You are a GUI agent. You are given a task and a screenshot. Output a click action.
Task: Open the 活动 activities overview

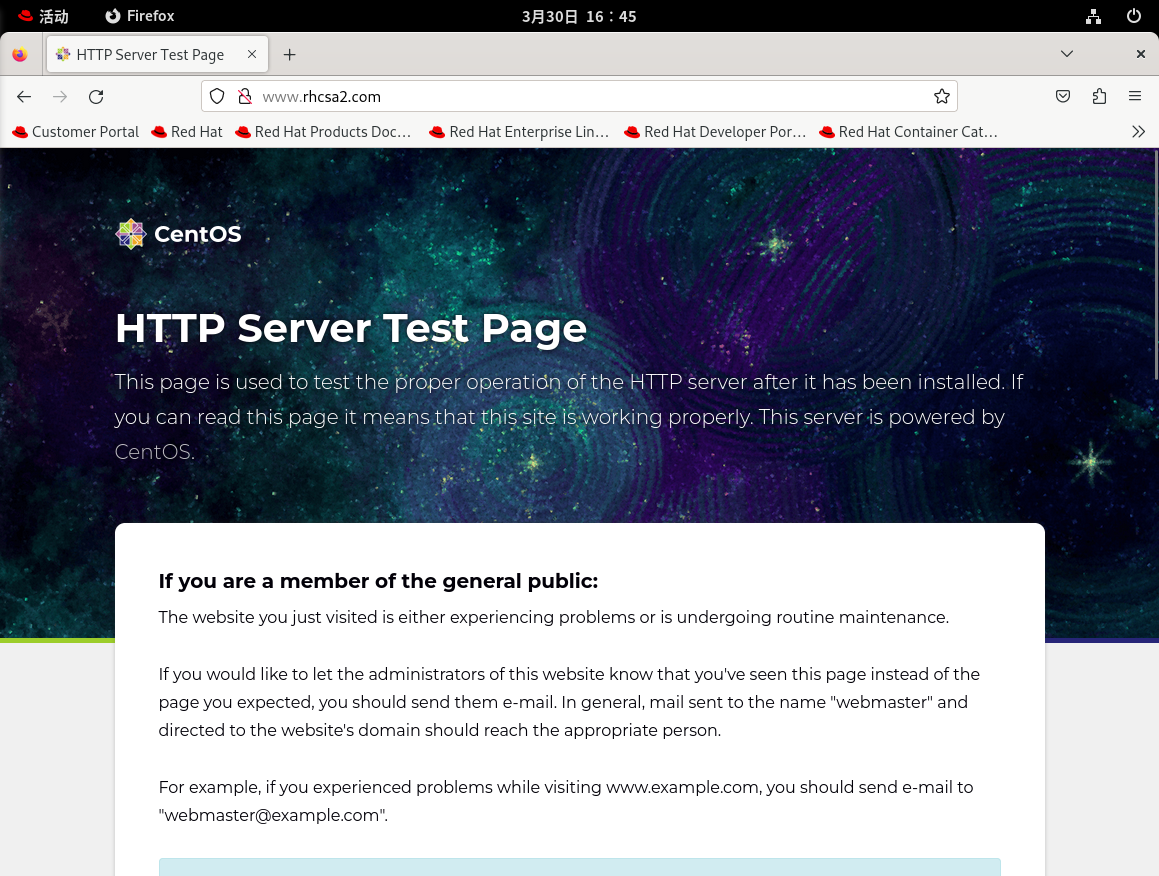(x=44, y=16)
